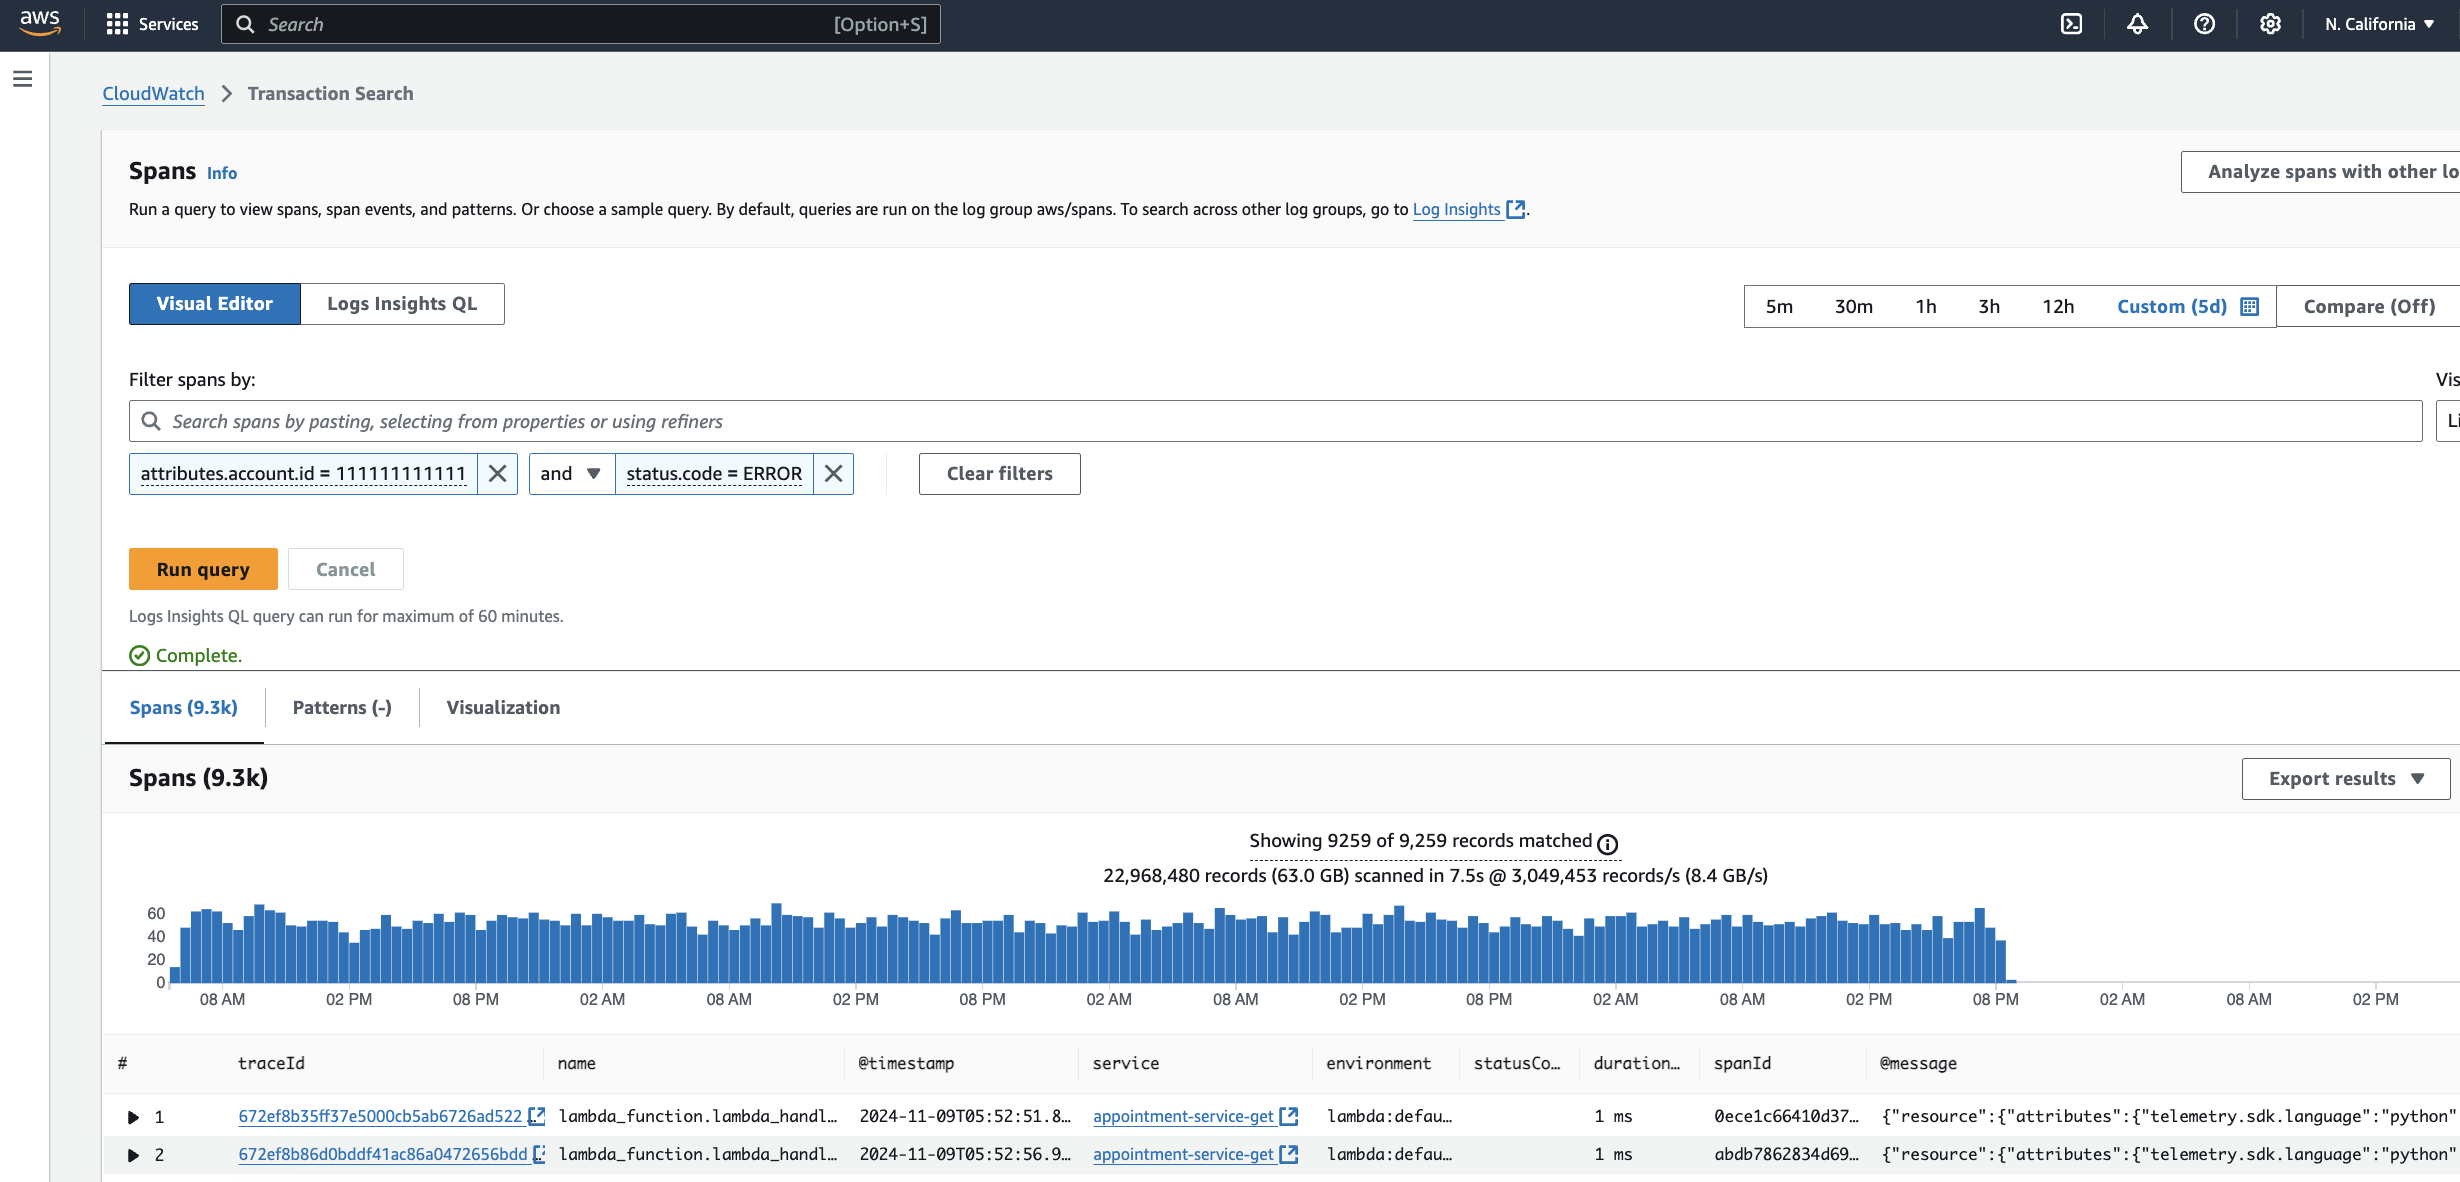Click the Run query button

pos(203,569)
